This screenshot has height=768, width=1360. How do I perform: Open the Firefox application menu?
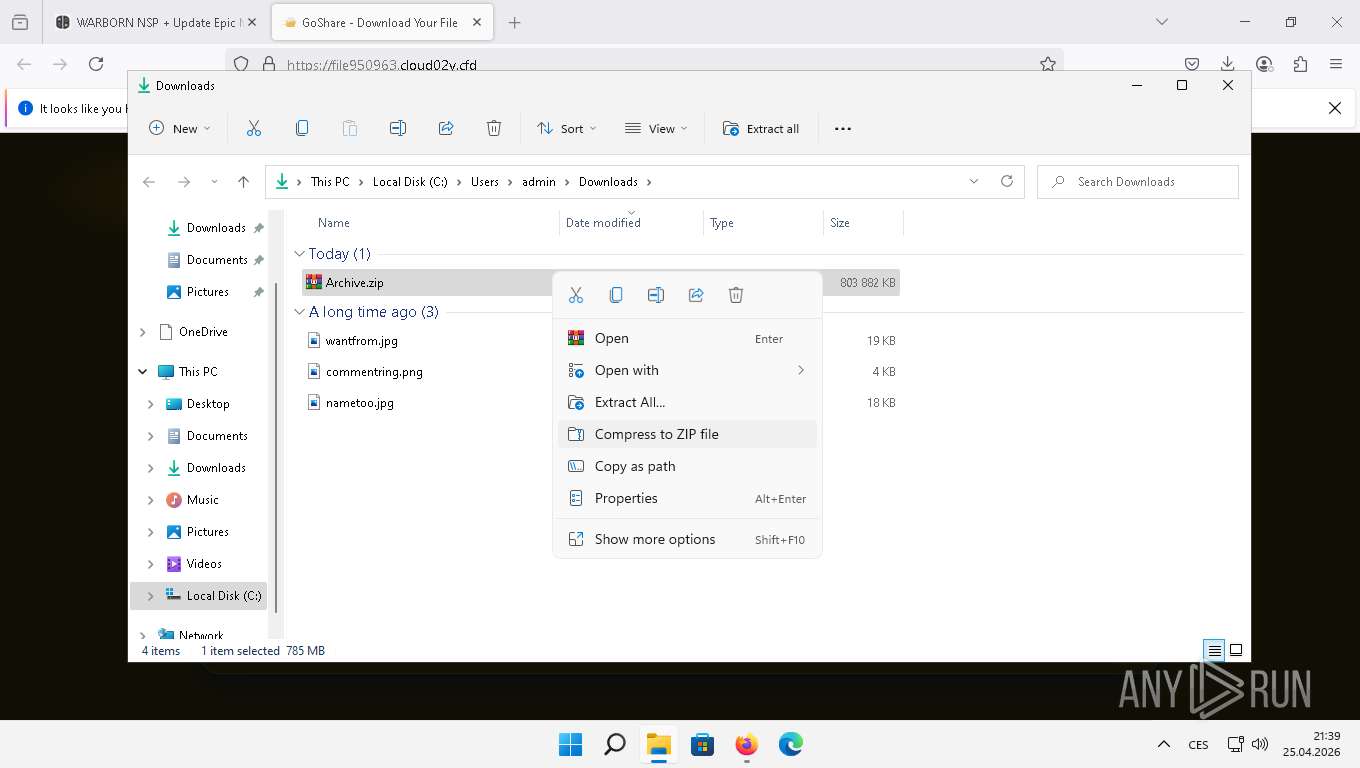(1336, 64)
